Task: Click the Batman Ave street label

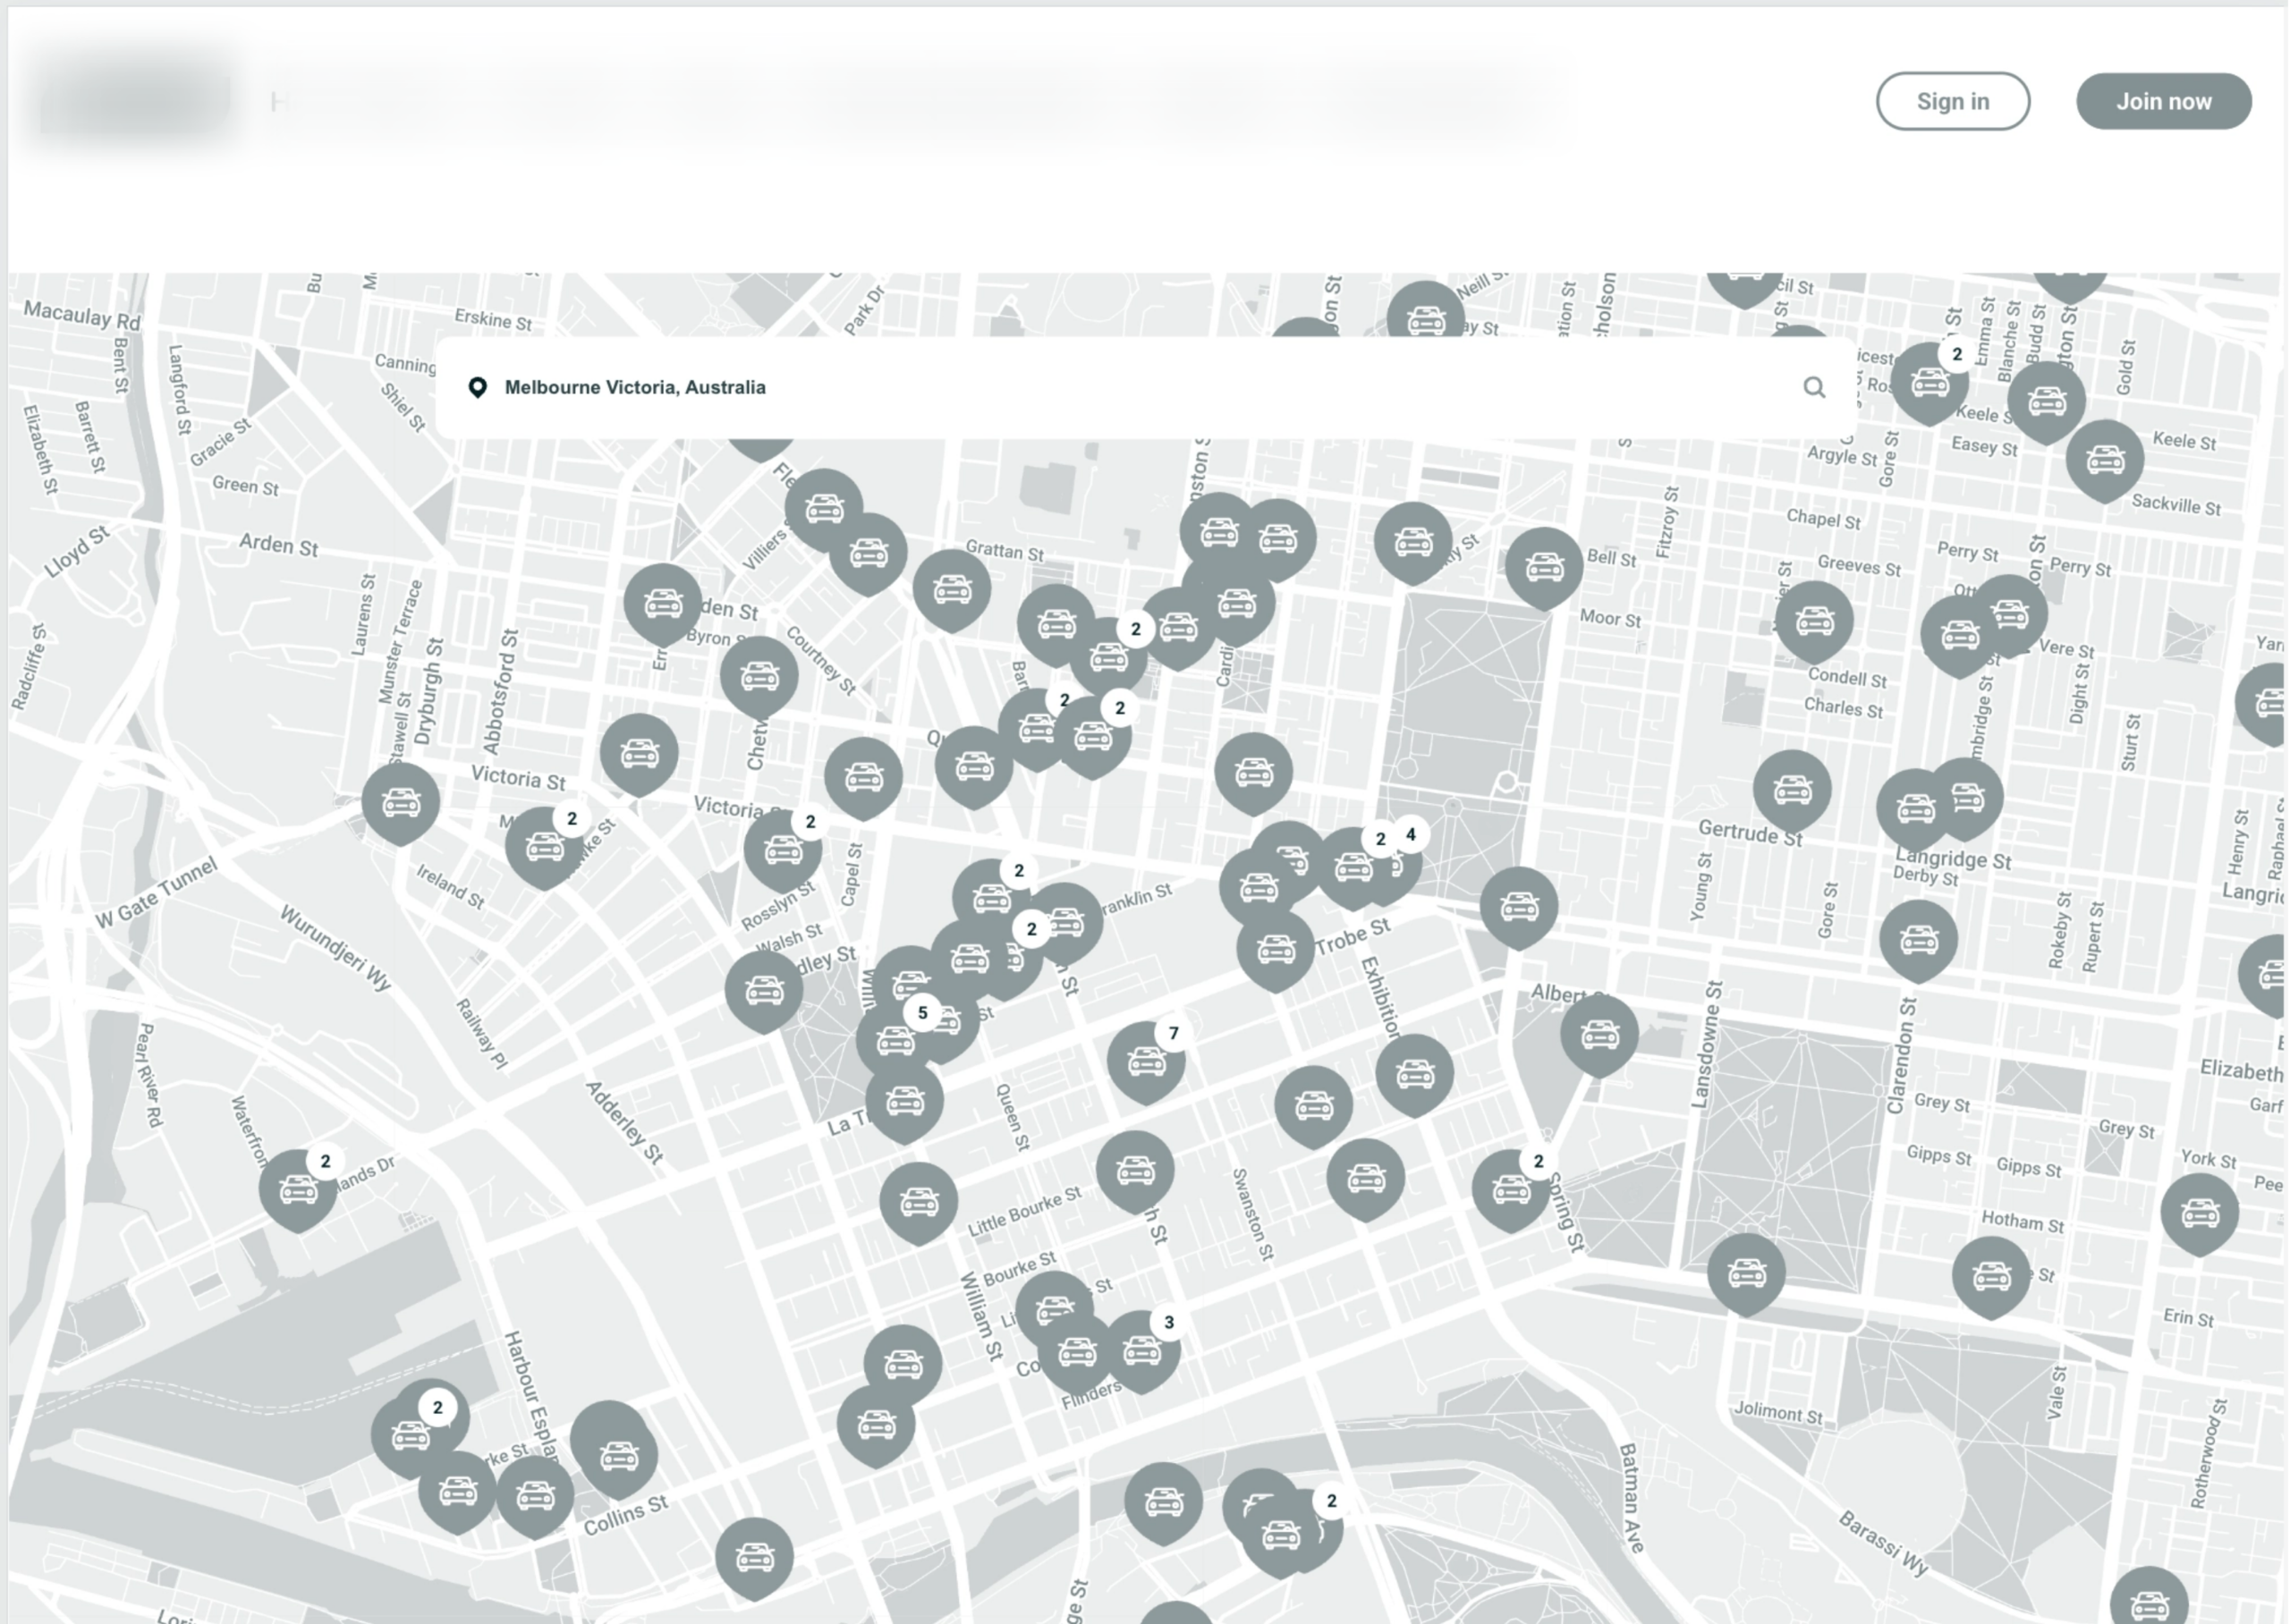Action: coord(1630,1497)
